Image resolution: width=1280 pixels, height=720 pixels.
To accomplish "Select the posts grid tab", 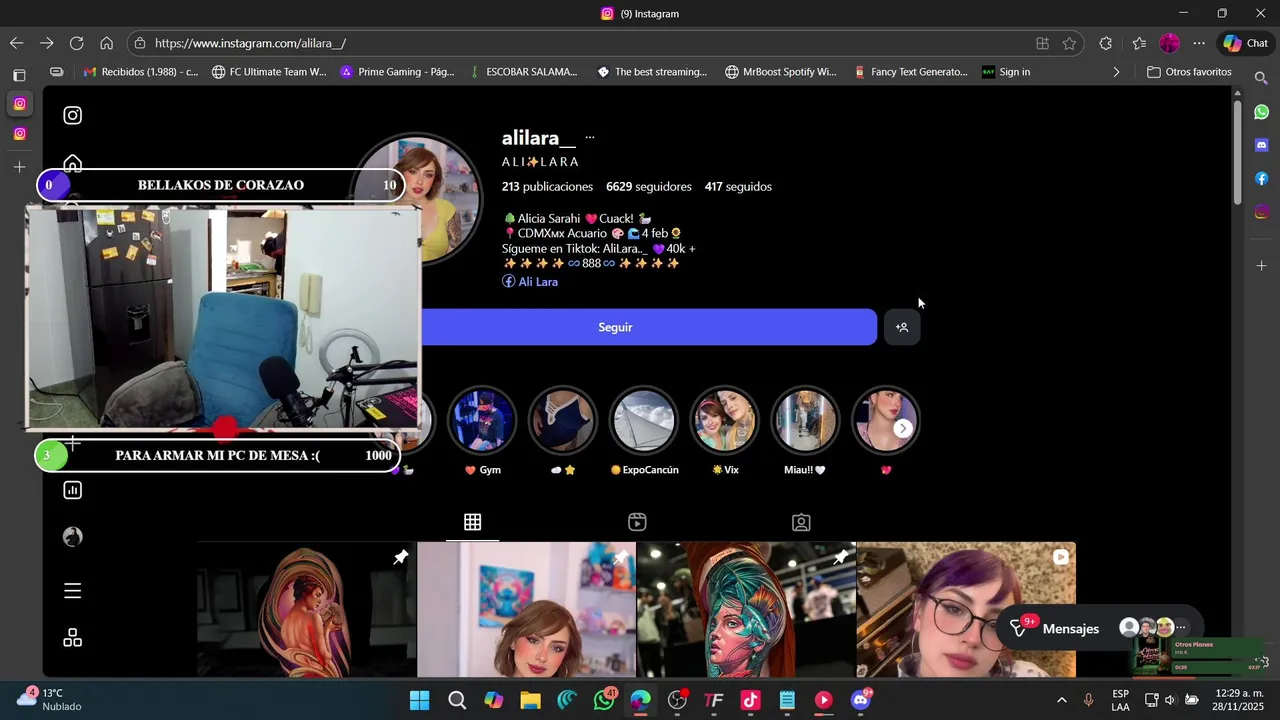I will (x=473, y=522).
